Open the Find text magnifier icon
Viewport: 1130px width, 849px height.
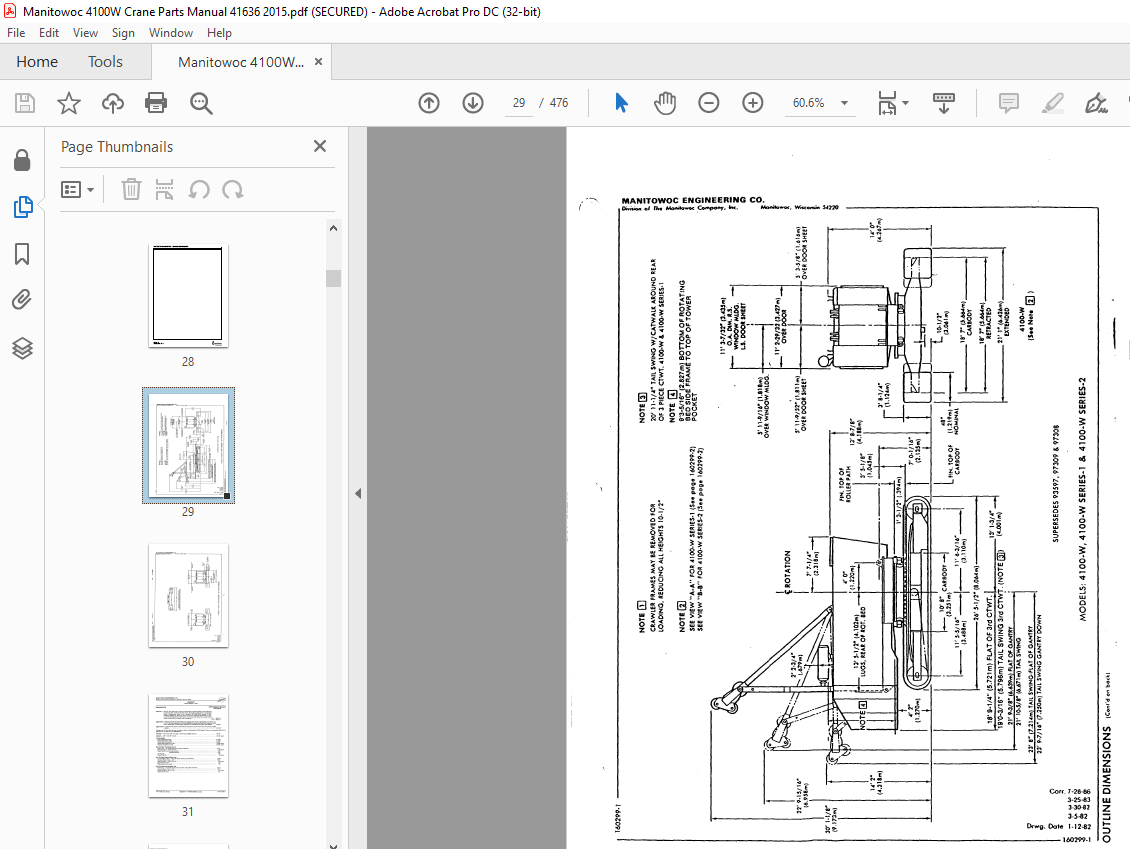pyautogui.click(x=201, y=103)
